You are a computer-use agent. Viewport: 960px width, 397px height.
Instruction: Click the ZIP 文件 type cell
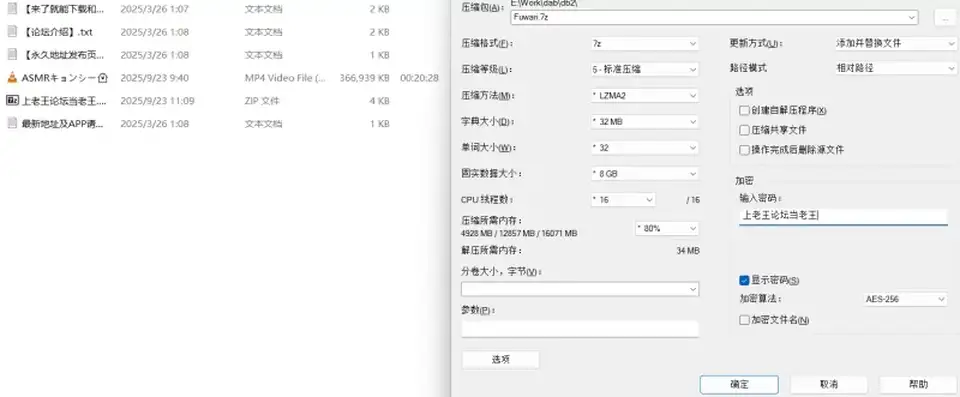pos(262,100)
